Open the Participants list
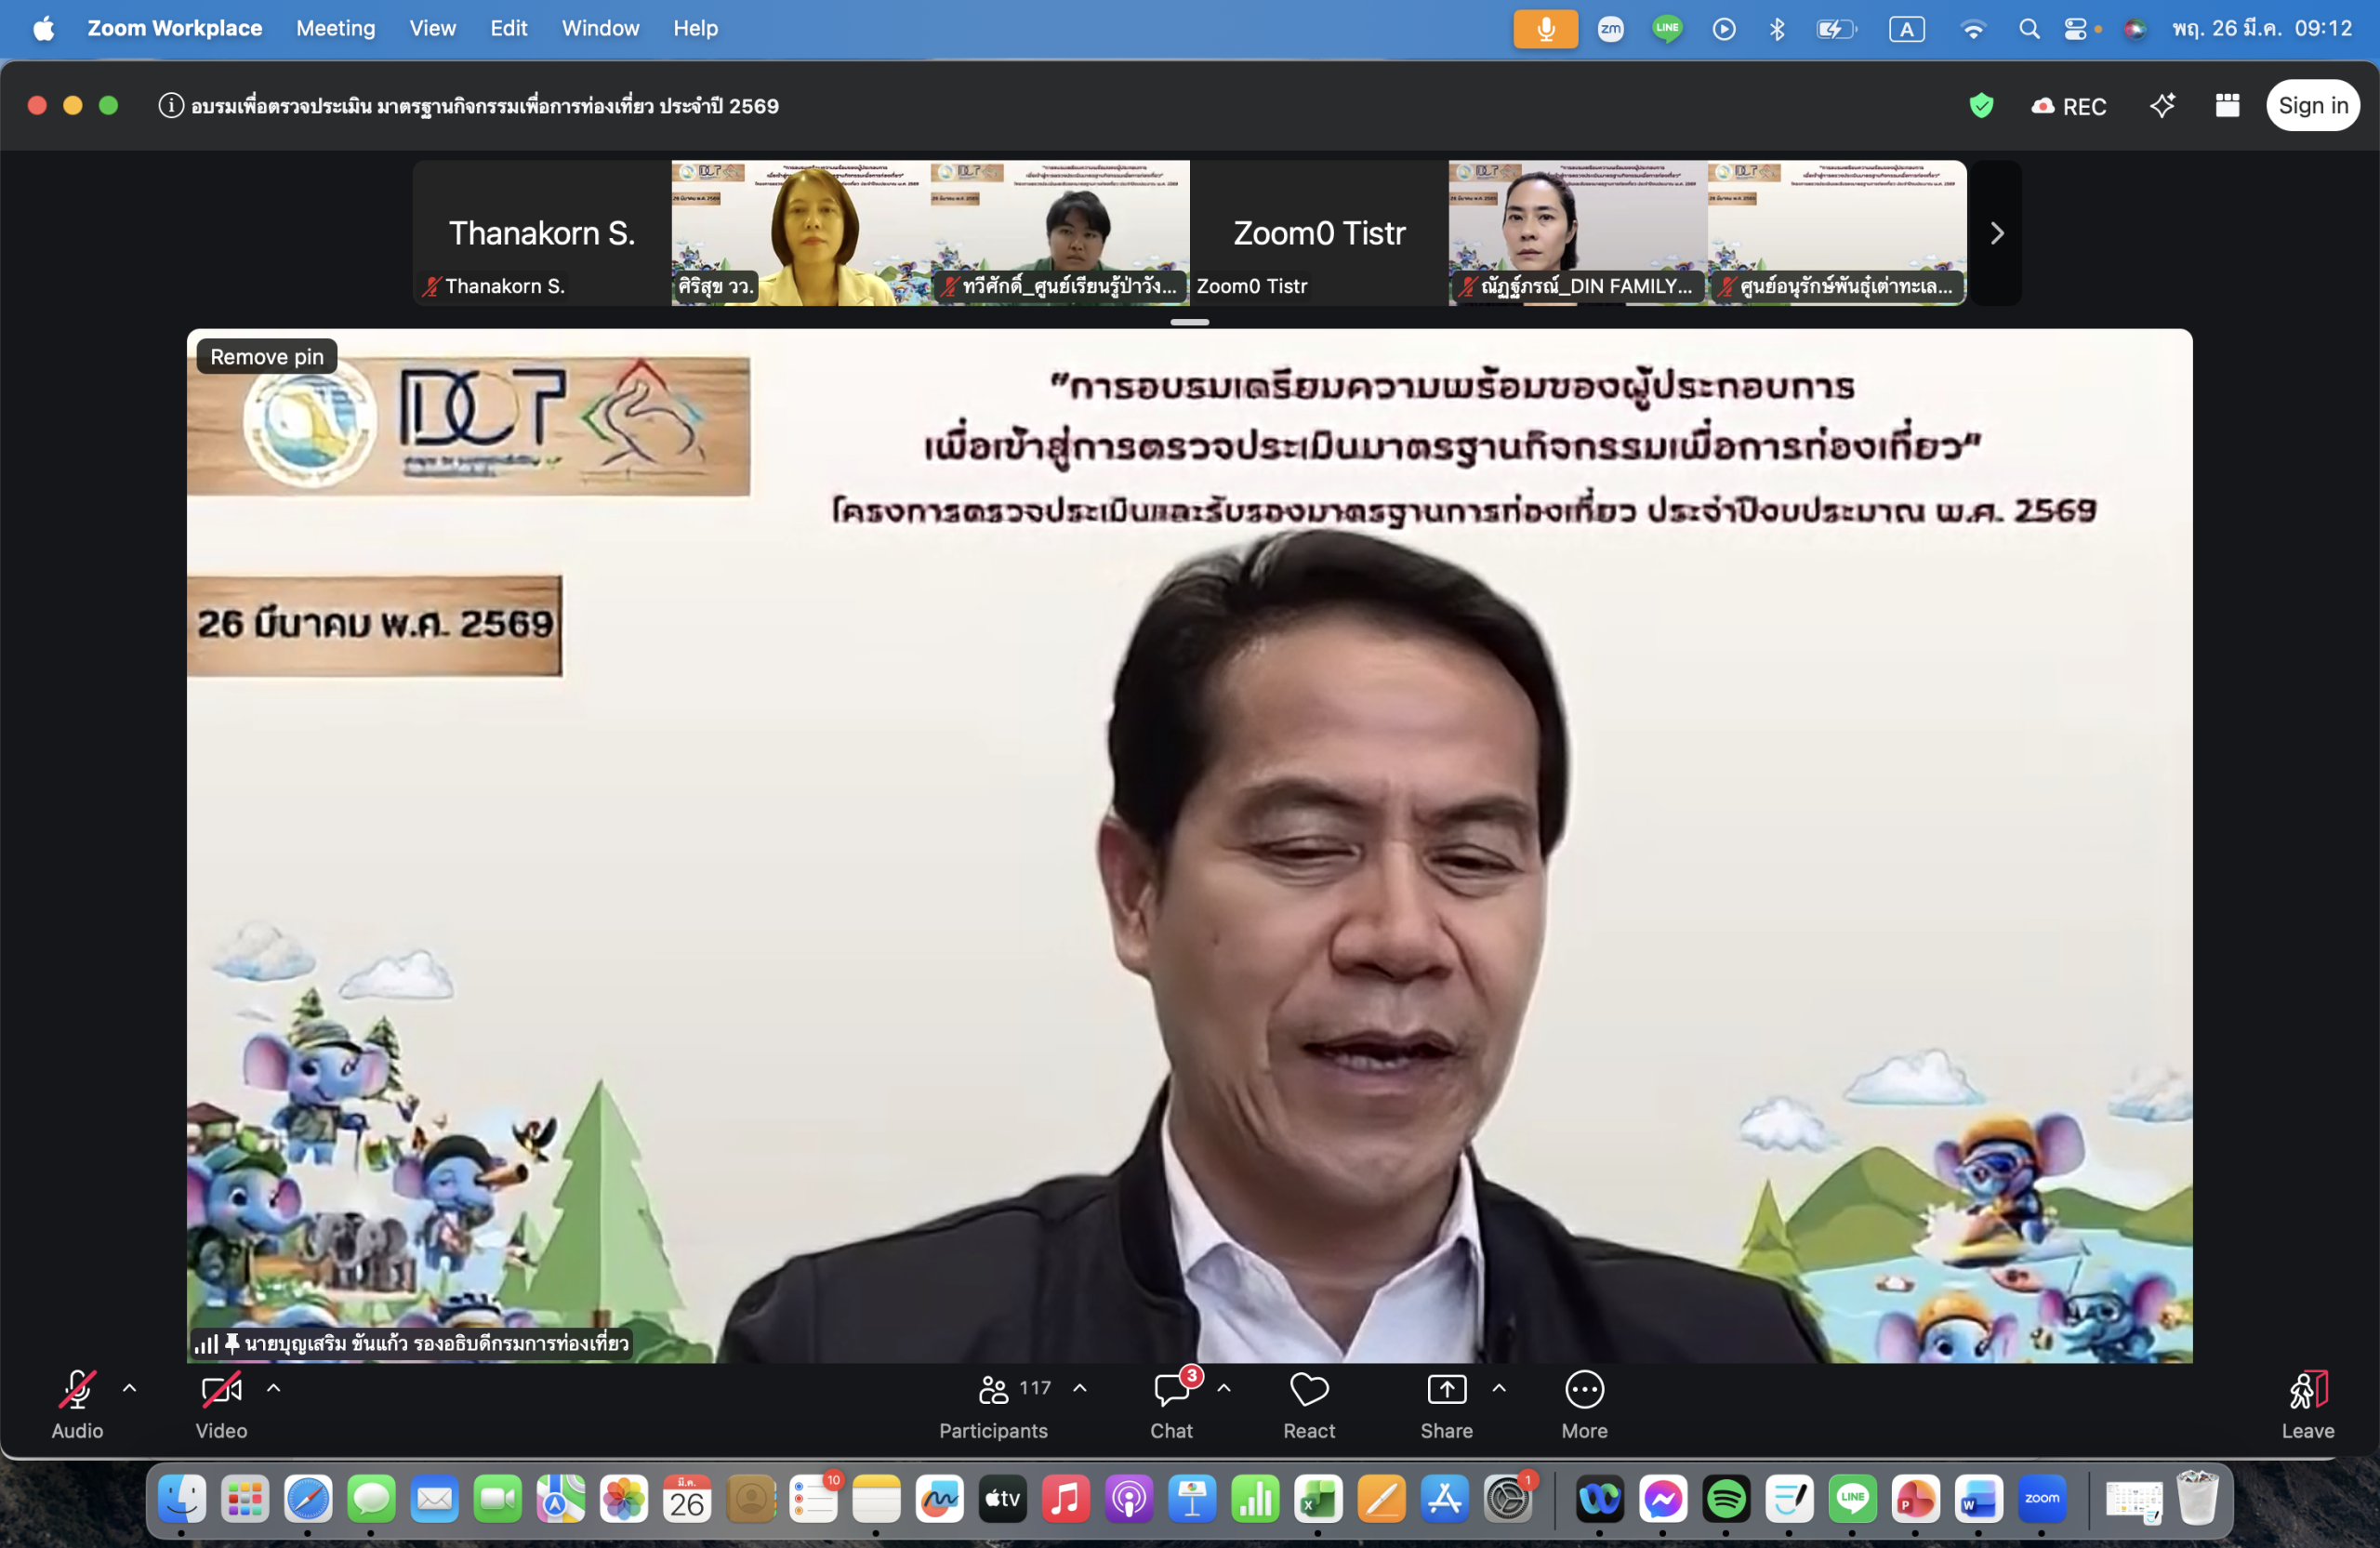The height and width of the screenshot is (1548, 2380). coord(994,1391)
